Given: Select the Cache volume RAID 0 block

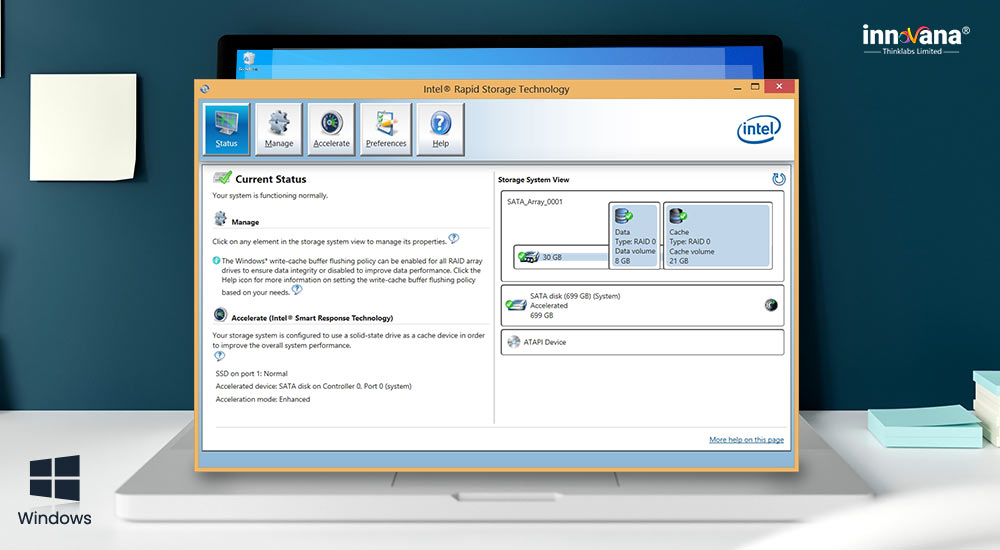Looking at the screenshot, I should tap(717, 236).
